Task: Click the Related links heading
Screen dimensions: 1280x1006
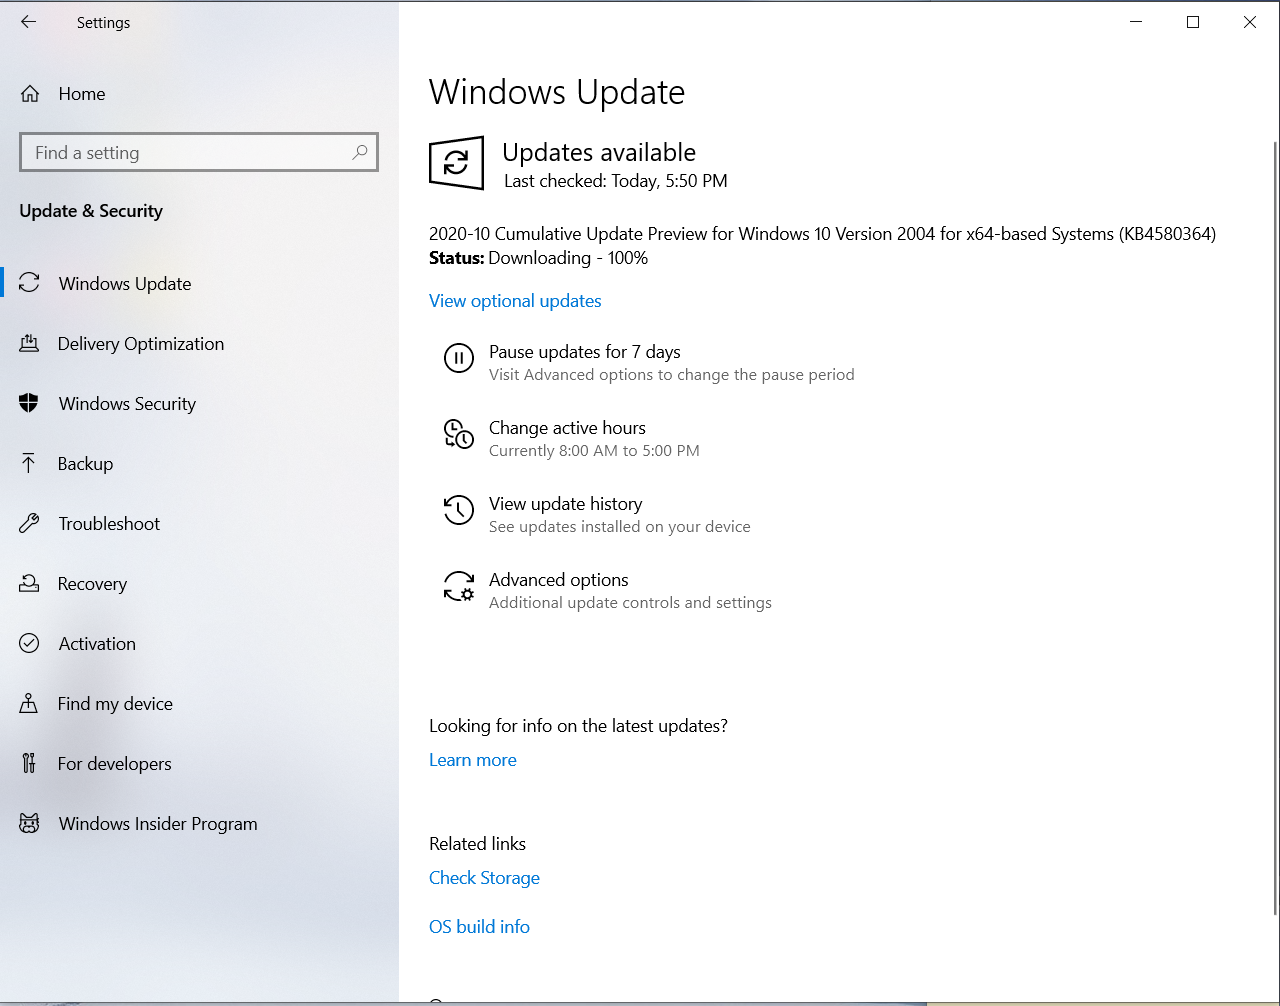Action: point(477,844)
